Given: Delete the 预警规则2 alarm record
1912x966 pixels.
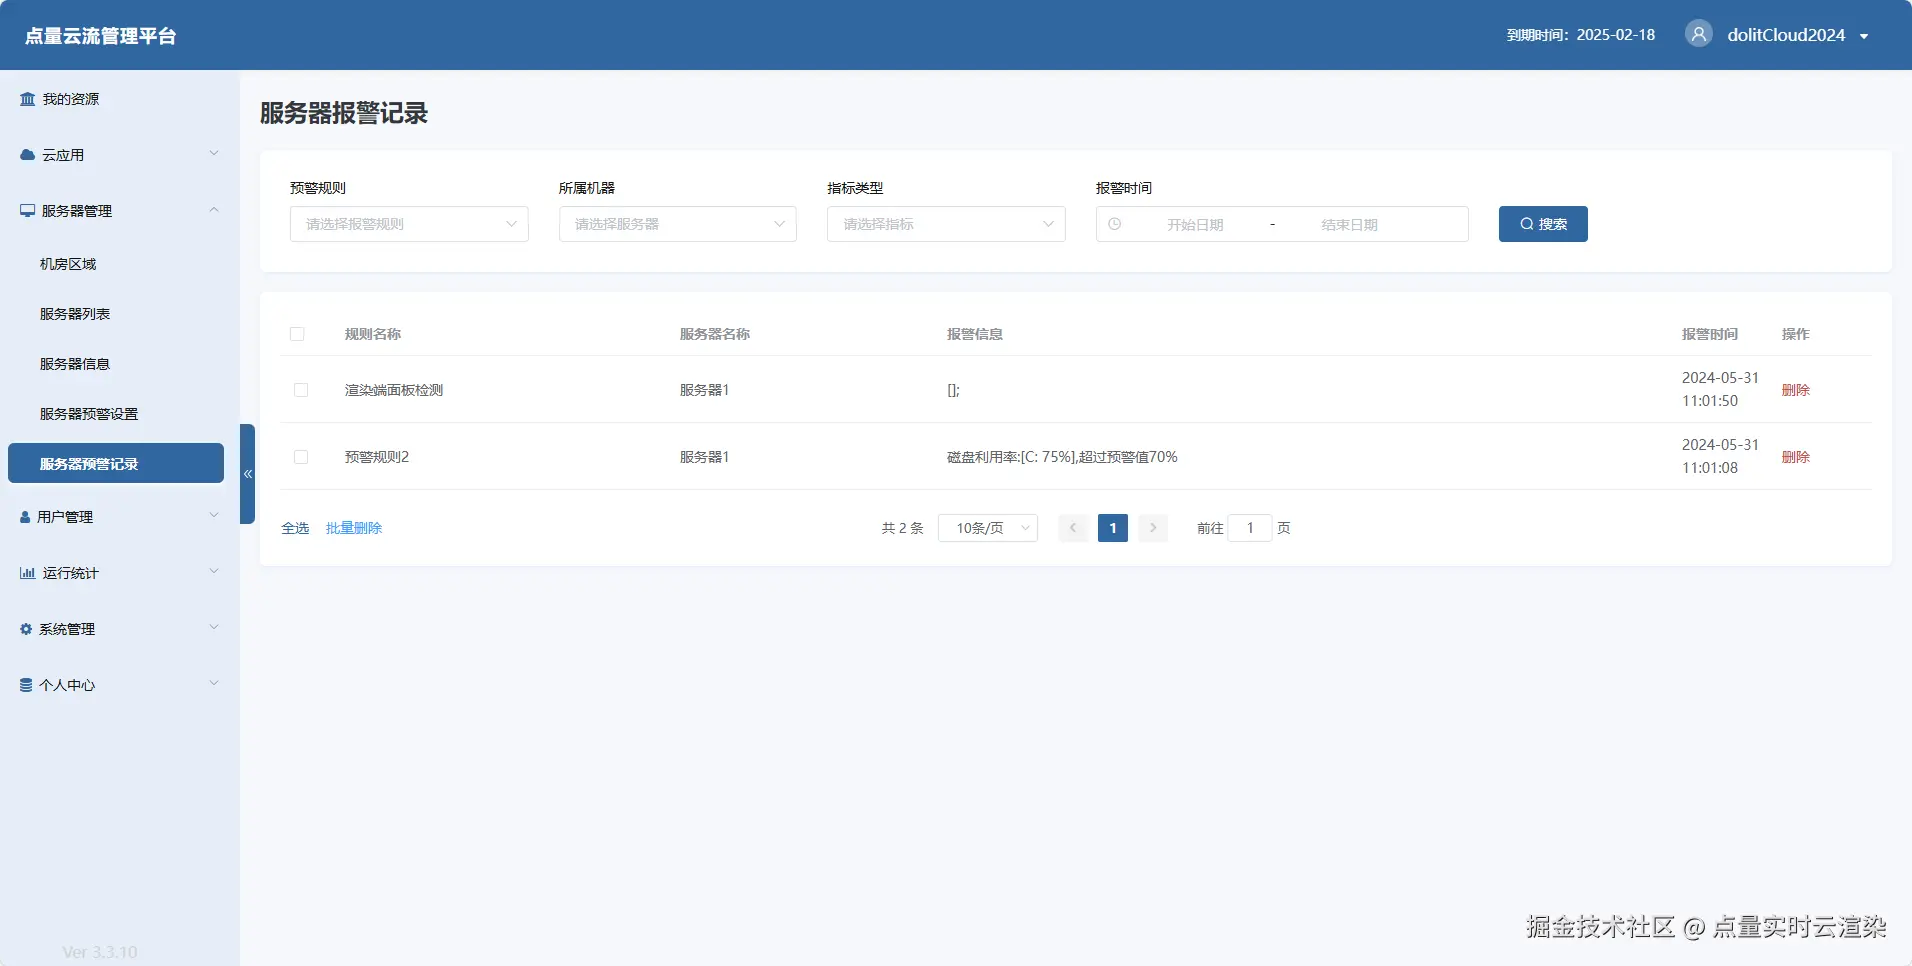Looking at the screenshot, I should [x=1795, y=457].
